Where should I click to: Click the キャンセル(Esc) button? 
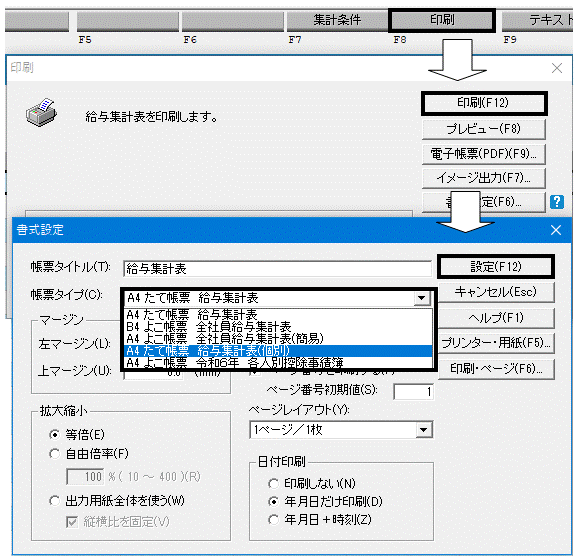point(496,292)
